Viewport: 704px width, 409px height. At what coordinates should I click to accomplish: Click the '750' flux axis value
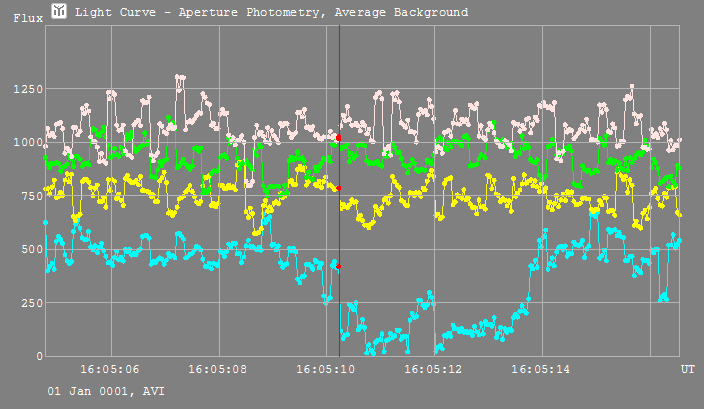(32, 196)
